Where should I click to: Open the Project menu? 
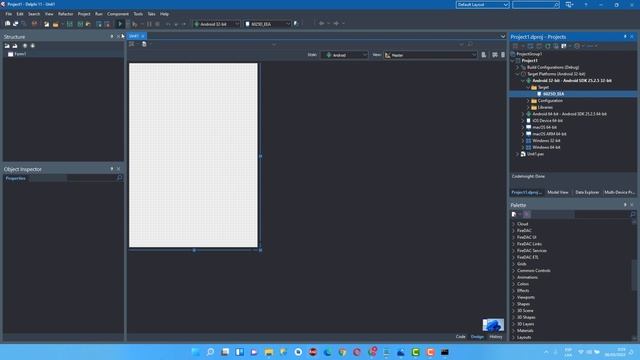click(84, 14)
